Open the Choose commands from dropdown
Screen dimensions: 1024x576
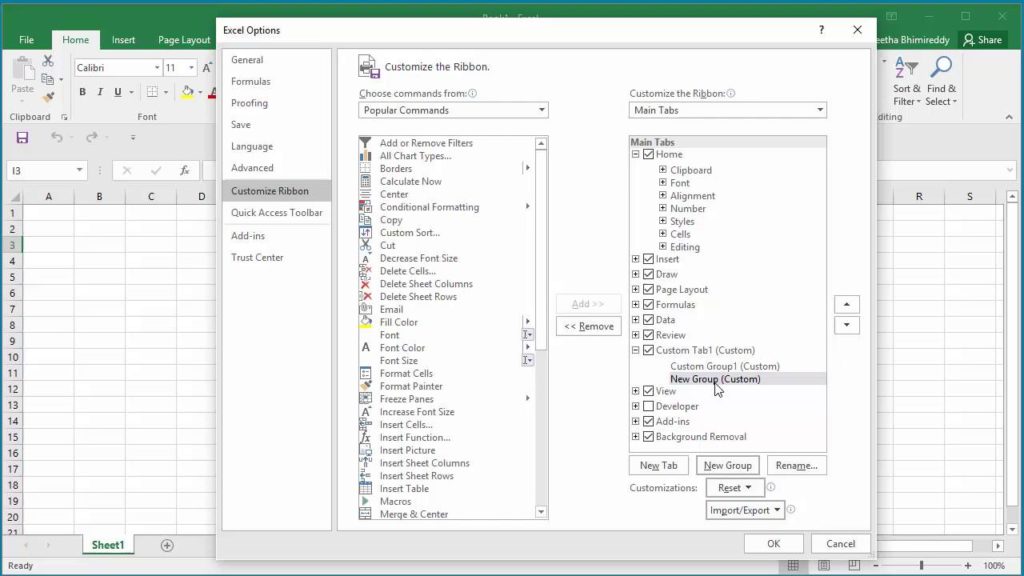pos(453,110)
